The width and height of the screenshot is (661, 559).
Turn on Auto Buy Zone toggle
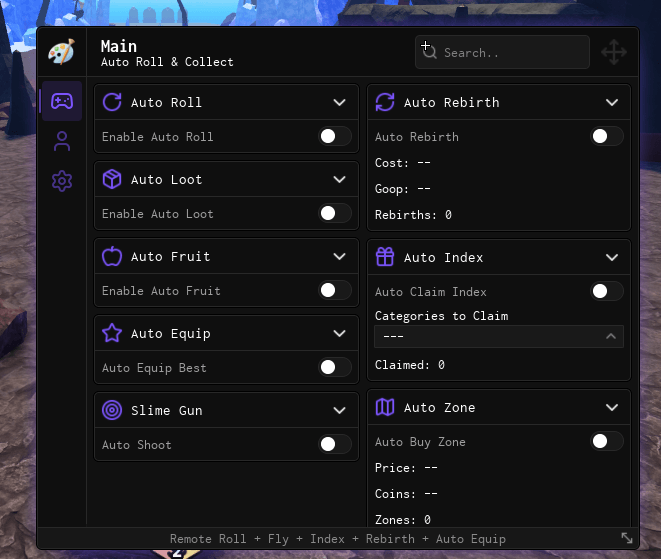(x=607, y=441)
